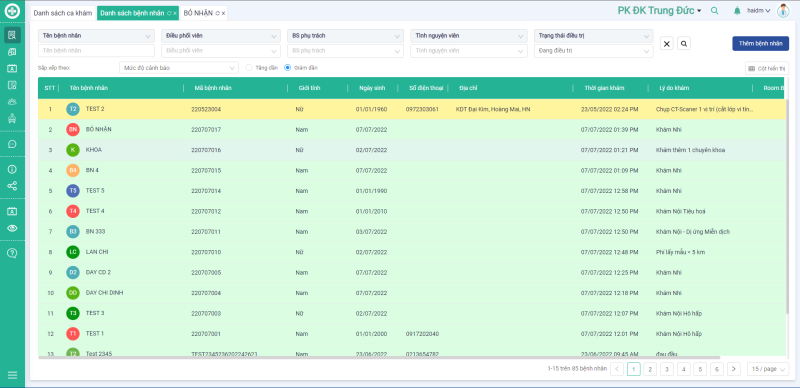Click the LC avatar of LAN CHI

tap(73, 252)
